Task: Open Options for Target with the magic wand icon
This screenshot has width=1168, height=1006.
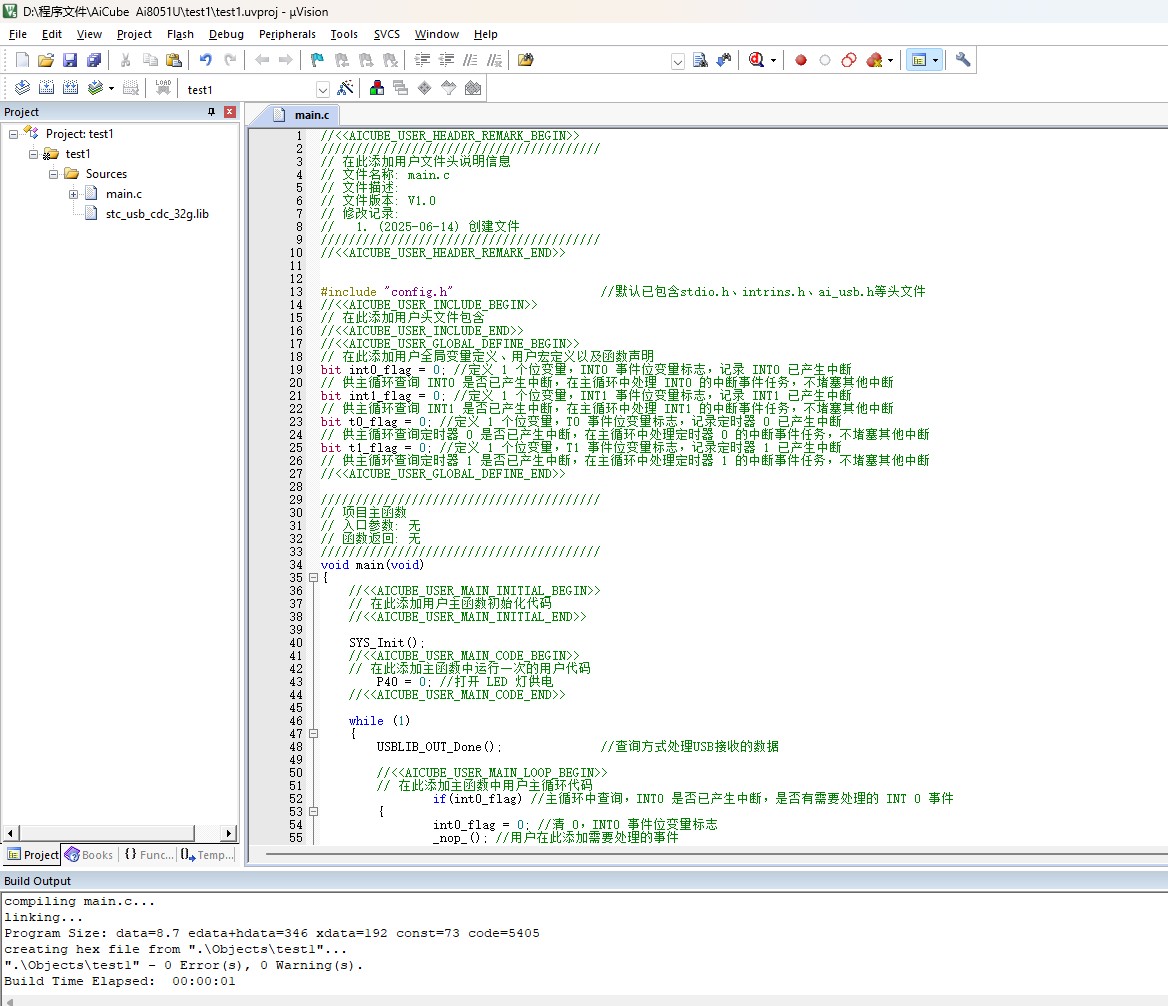Action: coord(345,89)
